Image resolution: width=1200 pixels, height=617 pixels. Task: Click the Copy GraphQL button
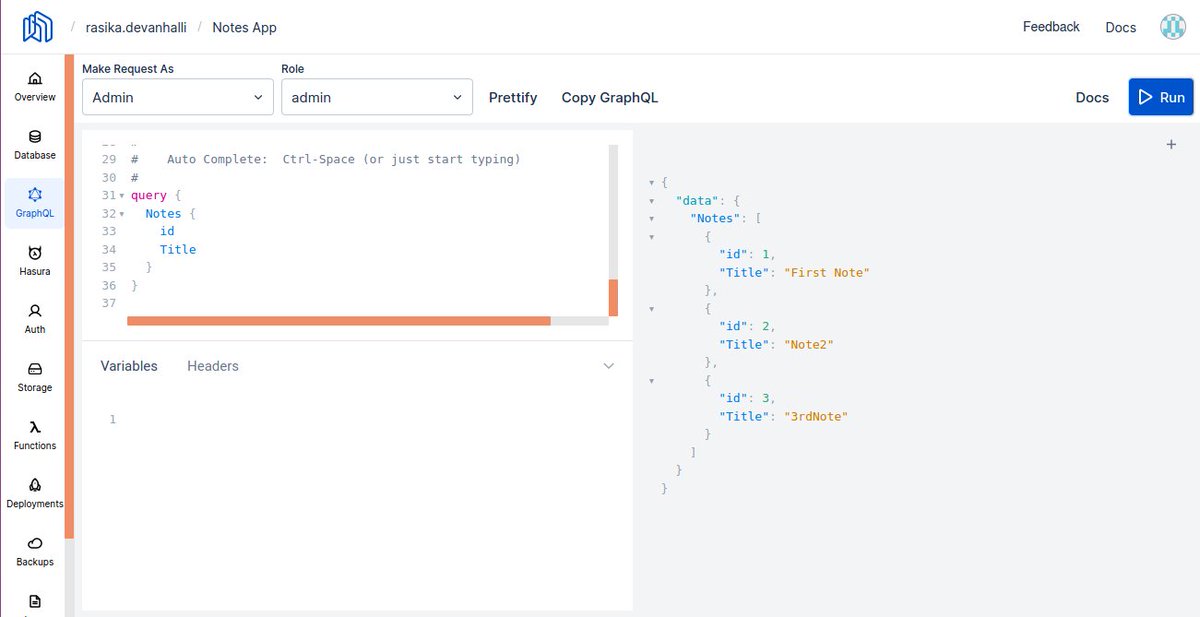click(610, 97)
